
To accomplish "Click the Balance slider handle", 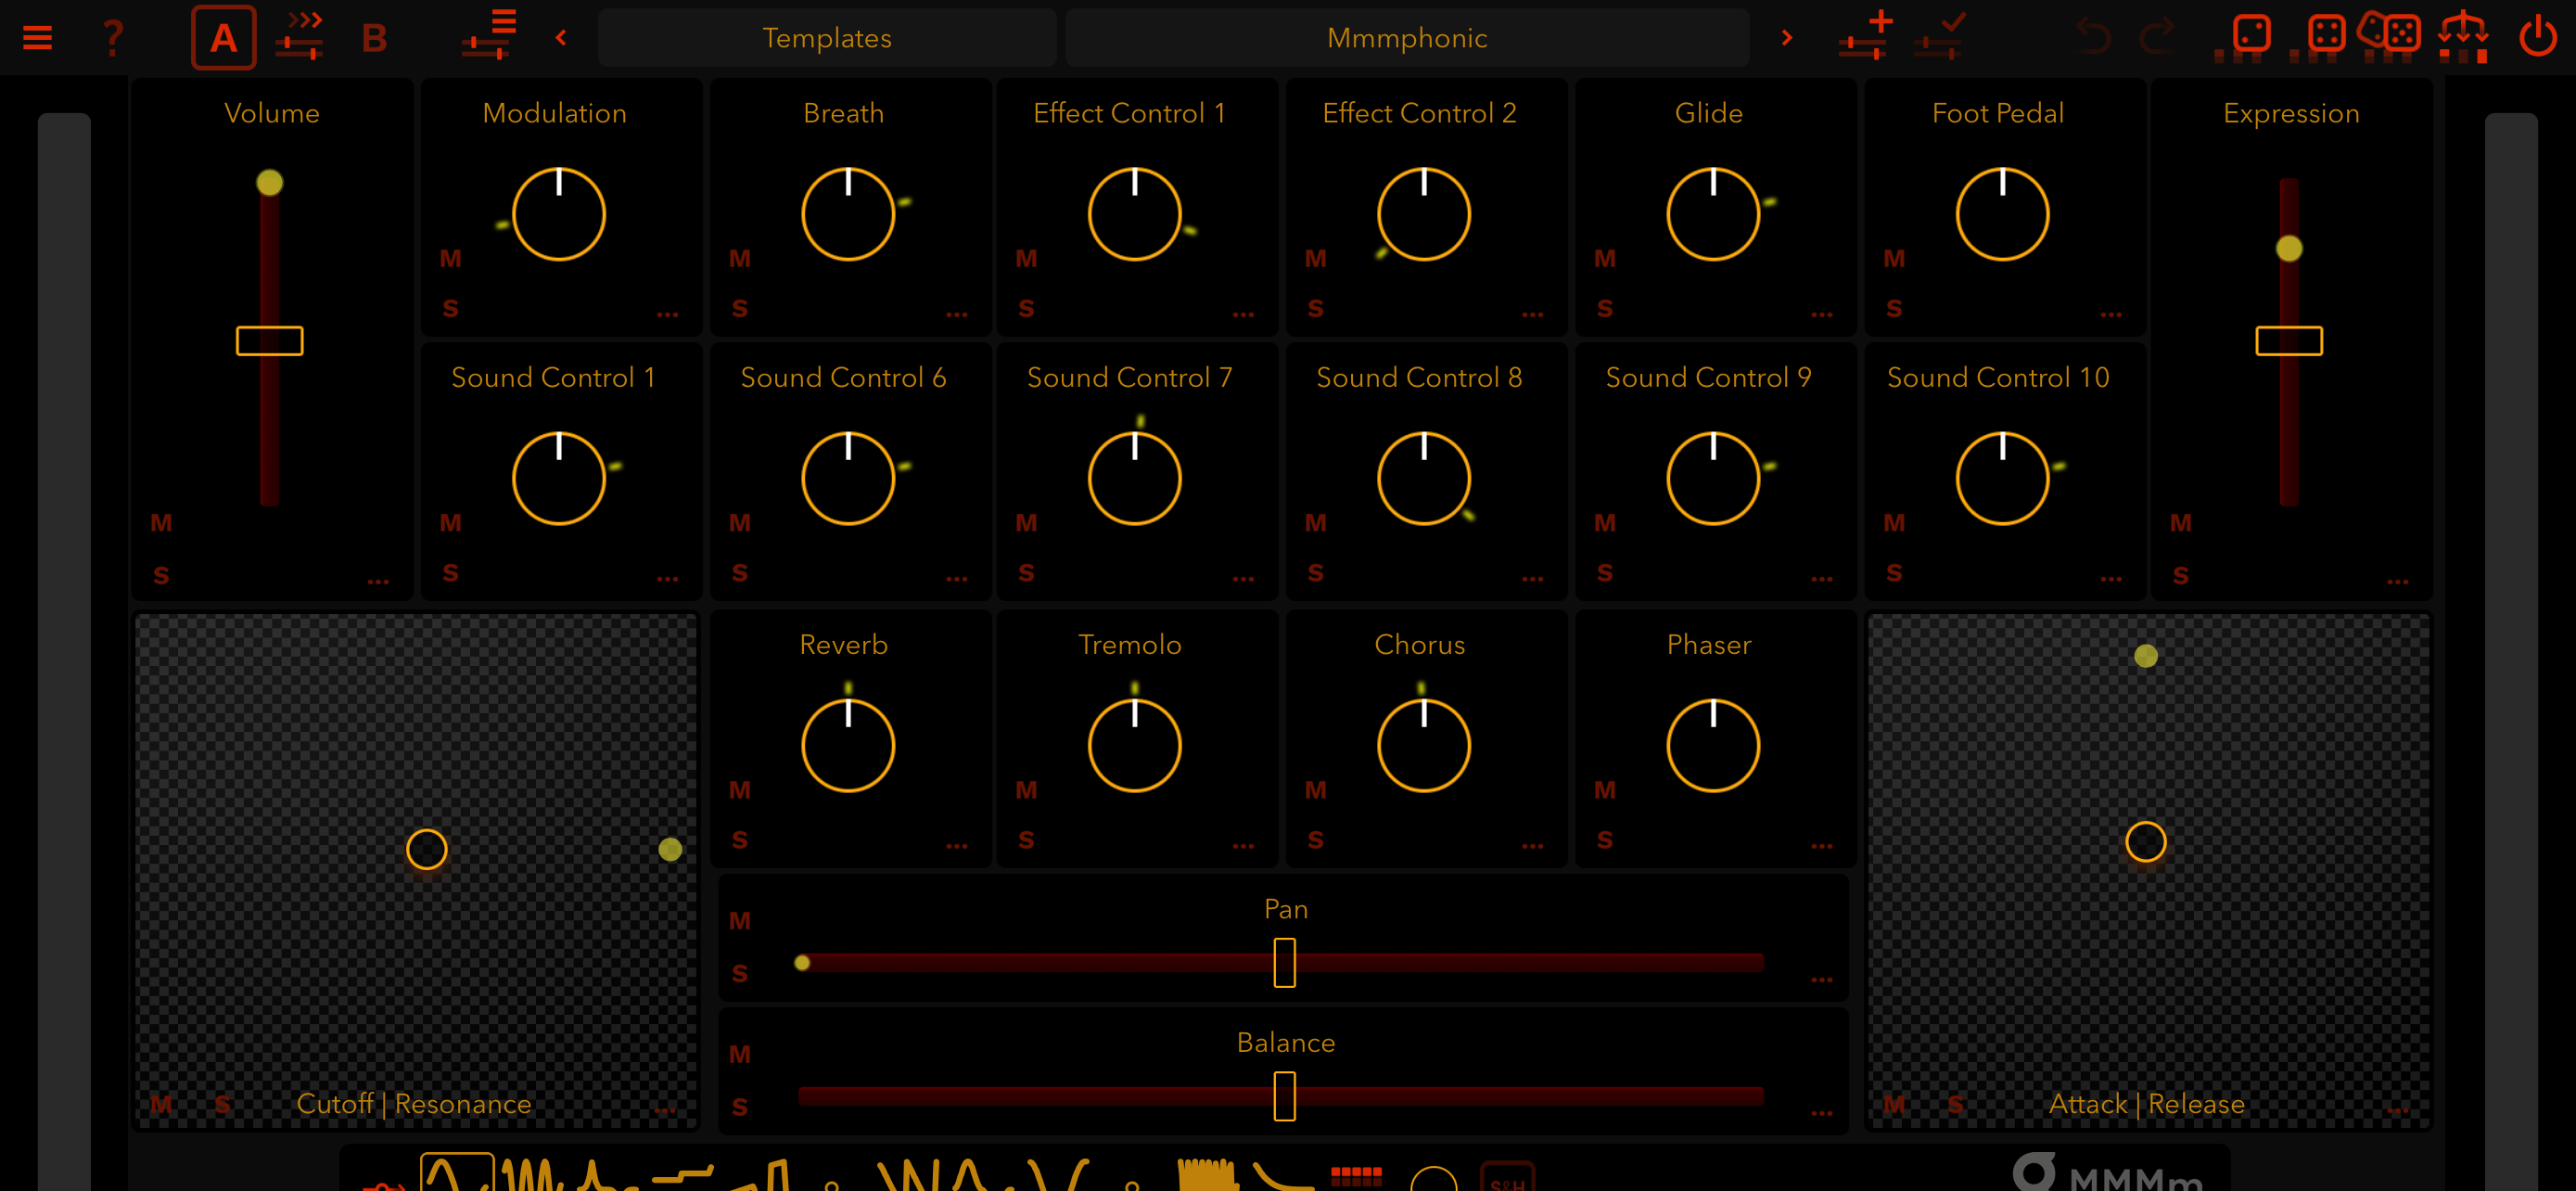I will 1285,1096.
